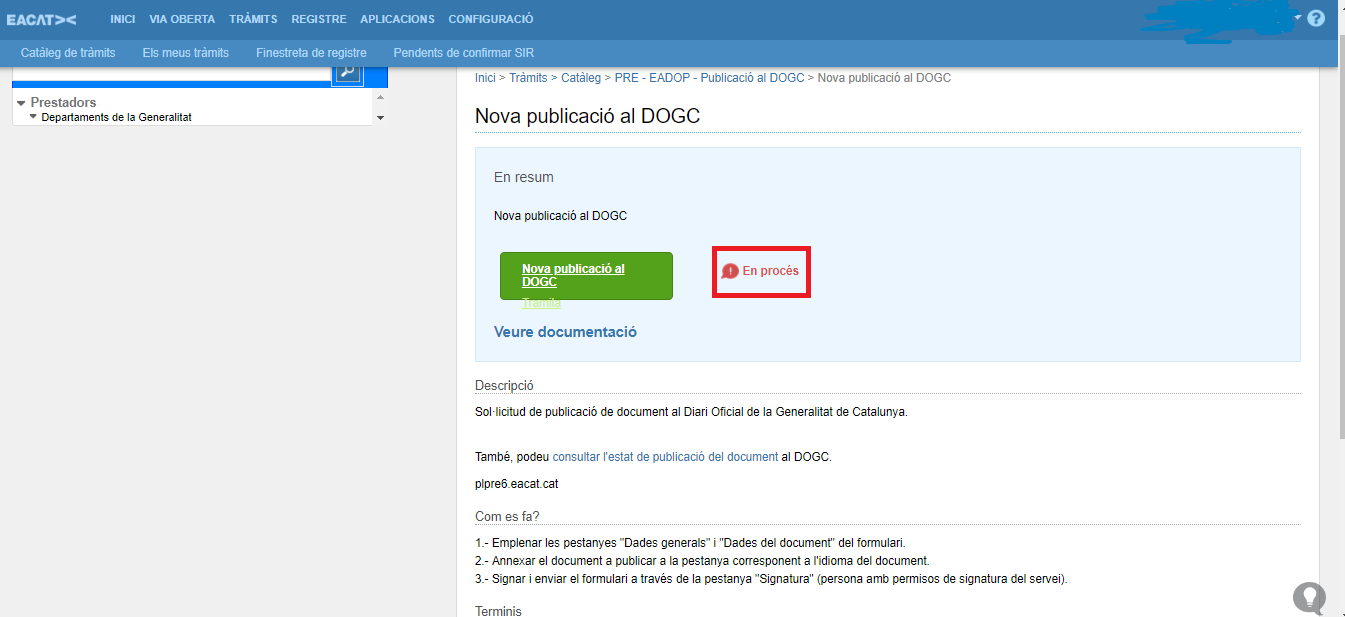Go to VIA OBERTA section
1345x617 pixels.
pyautogui.click(x=182, y=19)
